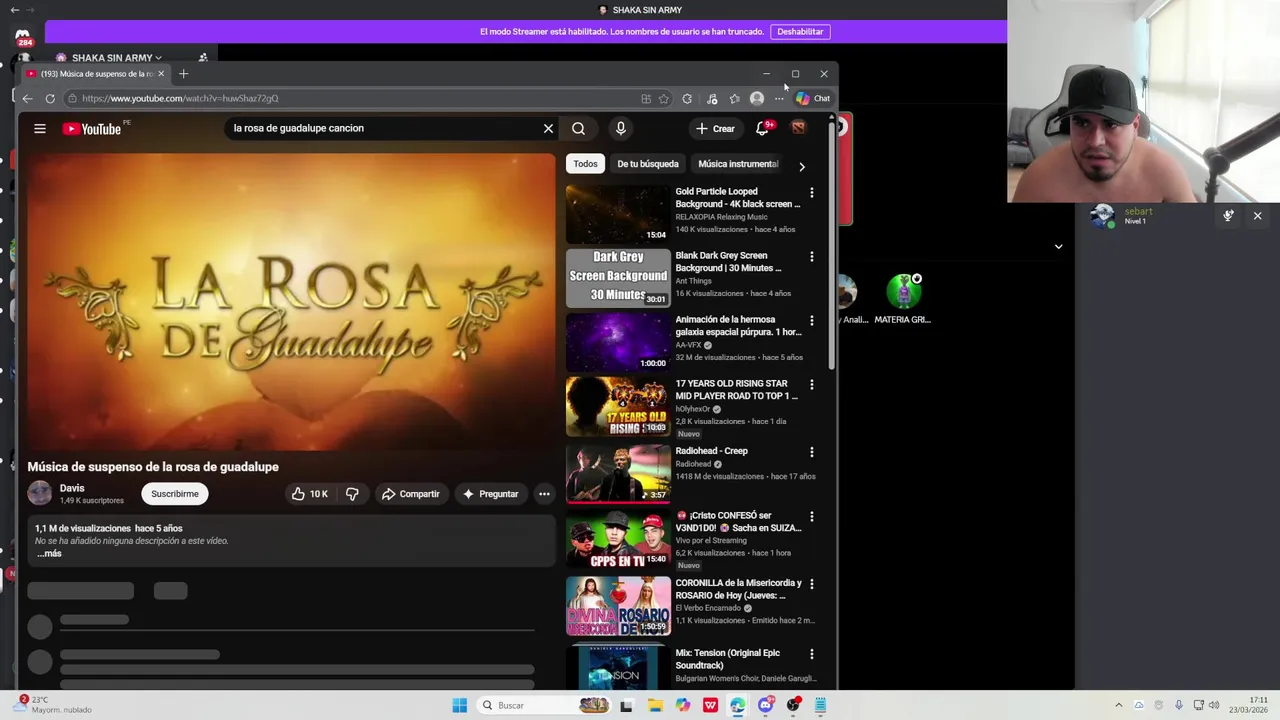The width and height of the screenshot is (1280, 720).
Task: Go to the YouTube home logo
Action: coord(92,128)
